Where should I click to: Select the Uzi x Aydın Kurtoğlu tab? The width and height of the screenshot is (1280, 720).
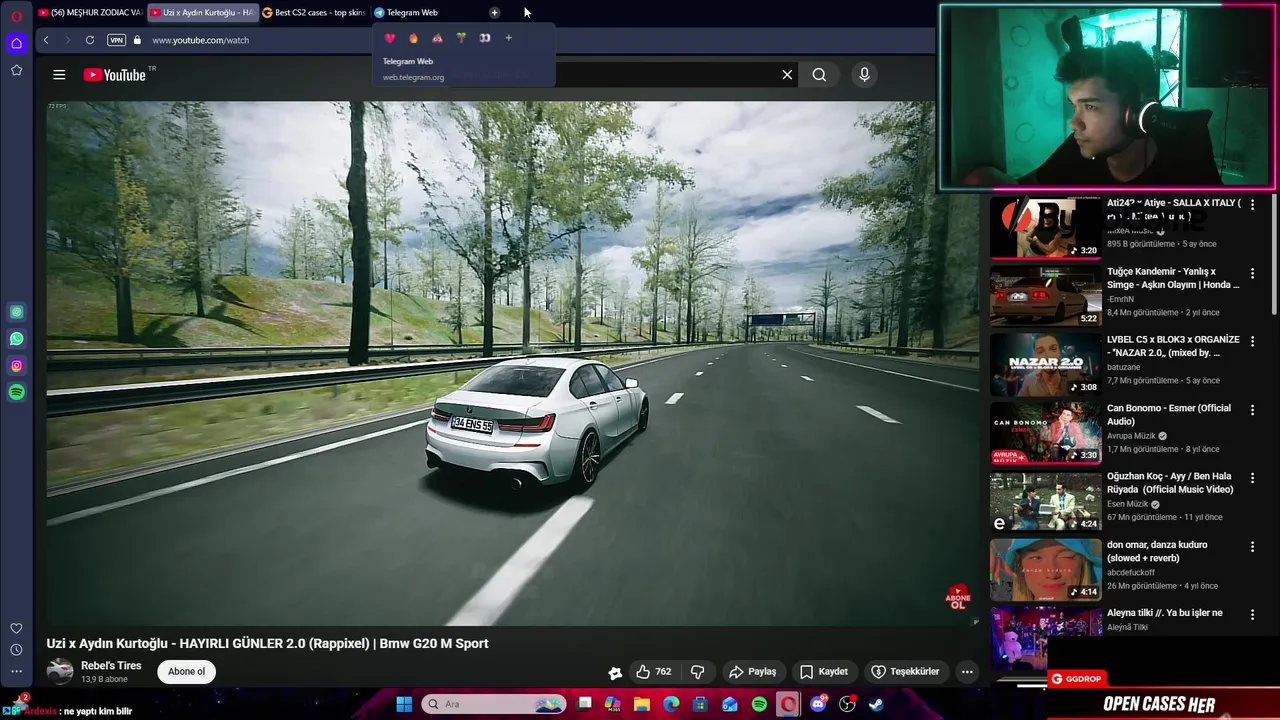click(203, 13)
